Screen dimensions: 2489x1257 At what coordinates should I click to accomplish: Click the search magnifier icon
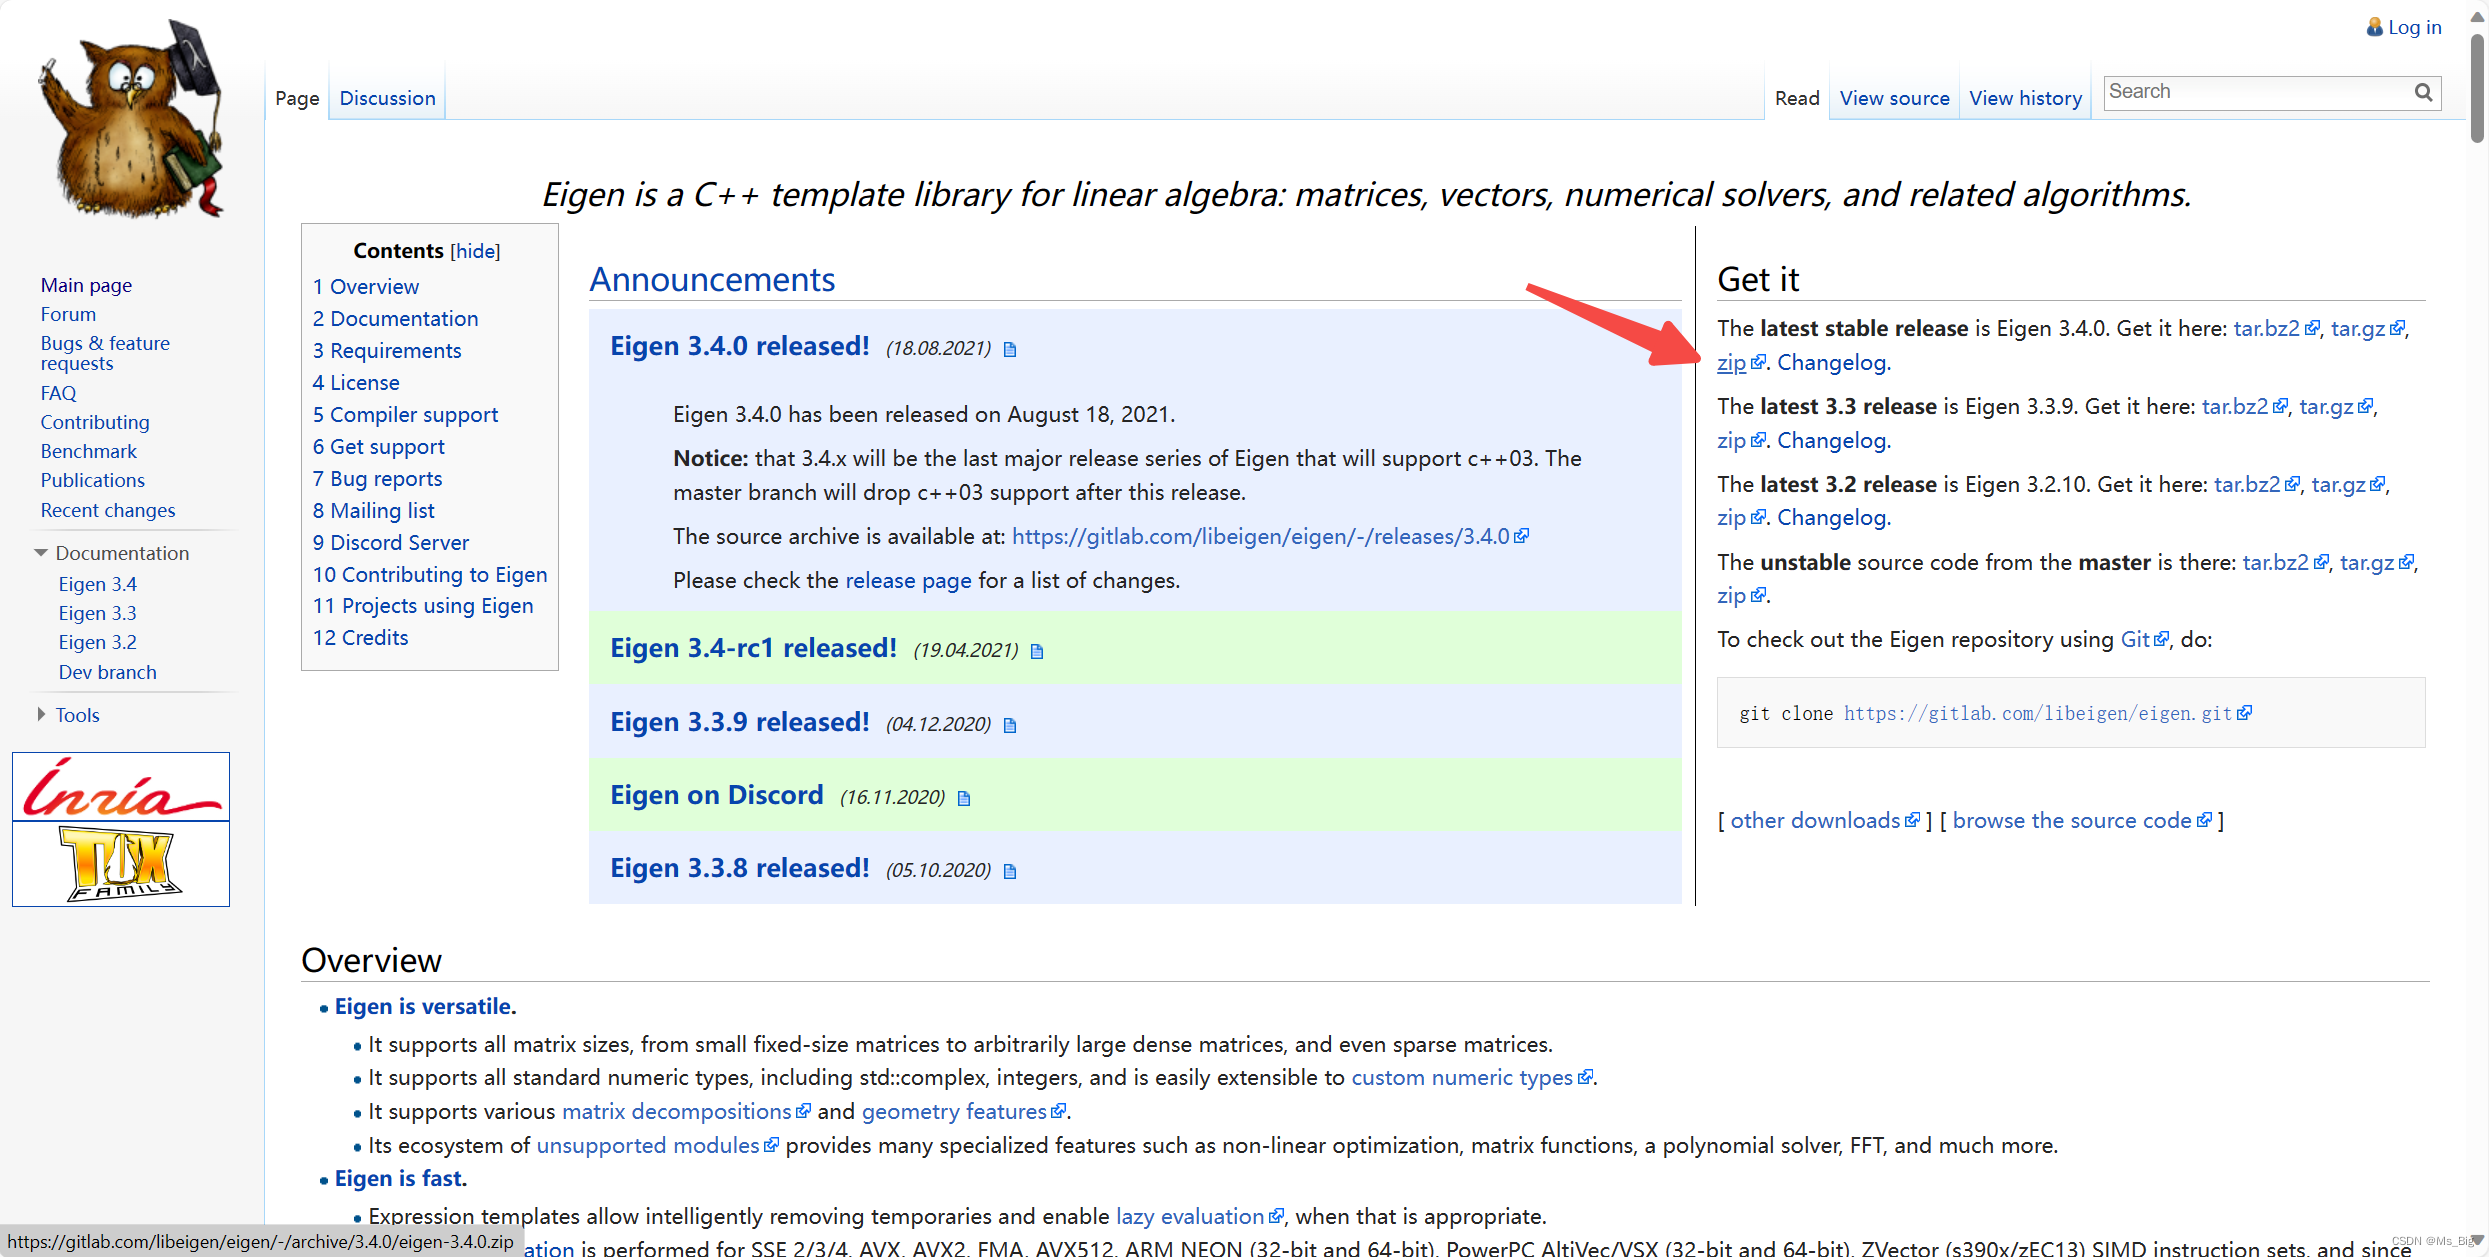[x=2424, y=92]
